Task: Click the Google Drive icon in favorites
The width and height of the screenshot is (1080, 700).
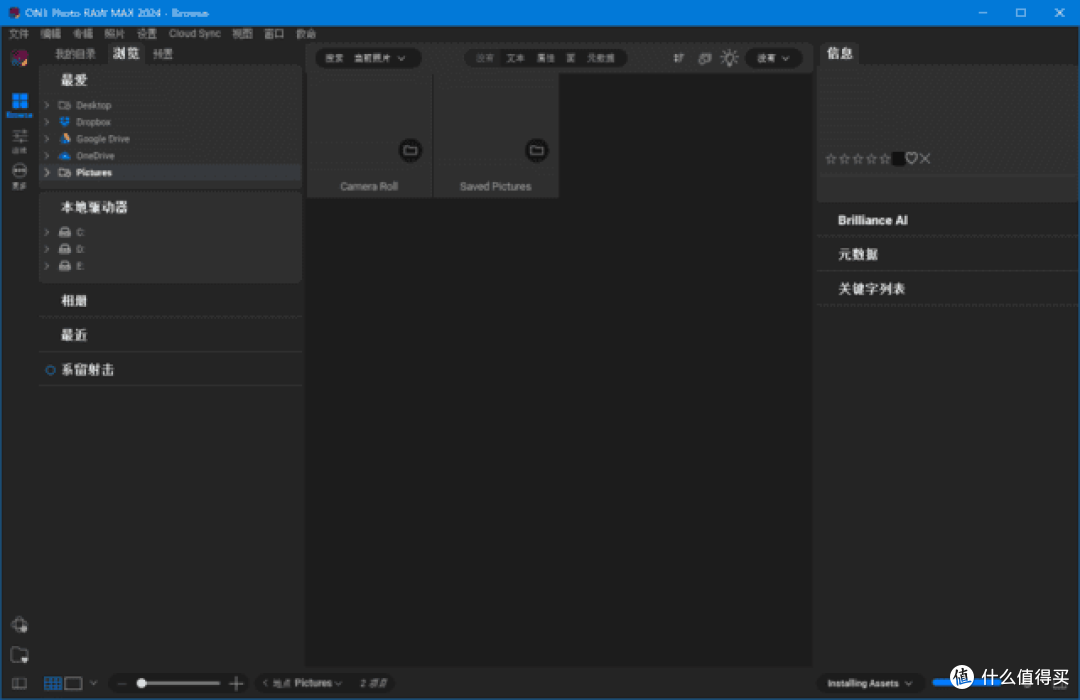Action: tap(65, 138)
